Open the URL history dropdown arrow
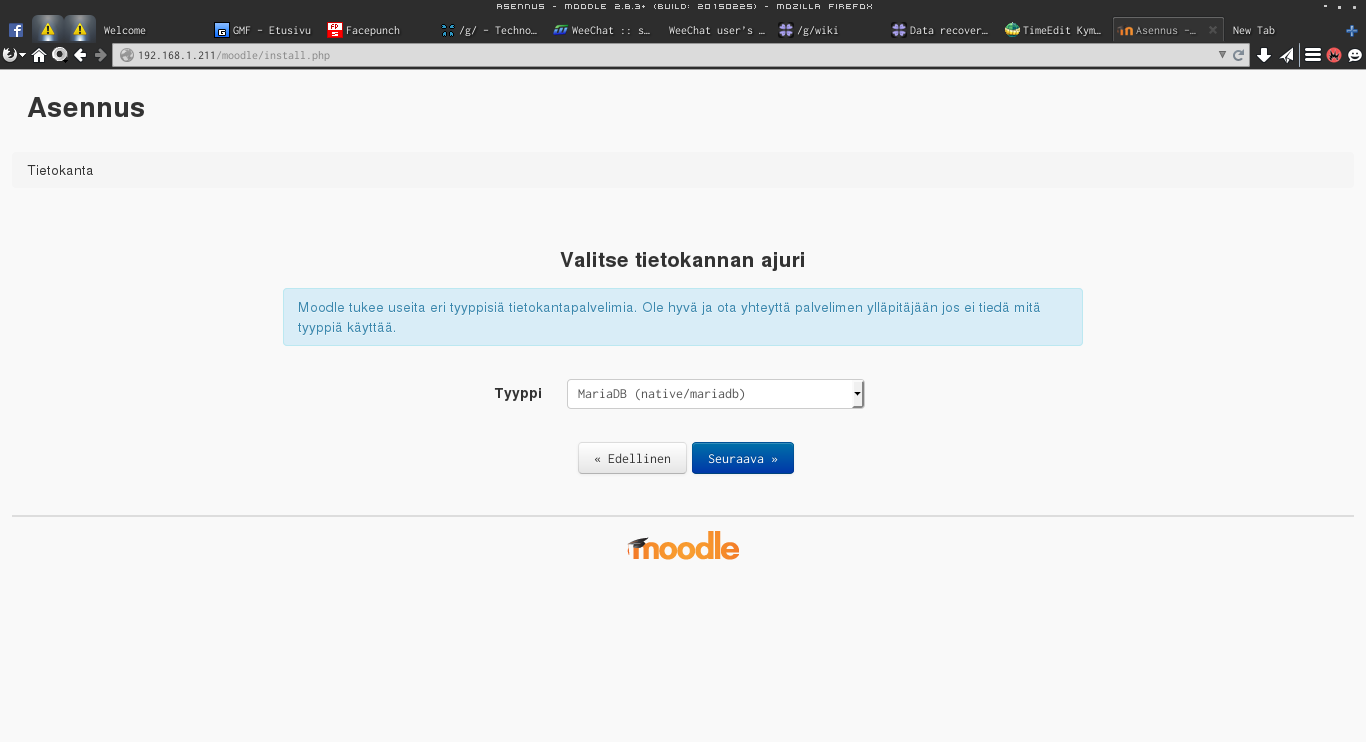The width and height of the screenshot is (1366, 742). 1222,56
